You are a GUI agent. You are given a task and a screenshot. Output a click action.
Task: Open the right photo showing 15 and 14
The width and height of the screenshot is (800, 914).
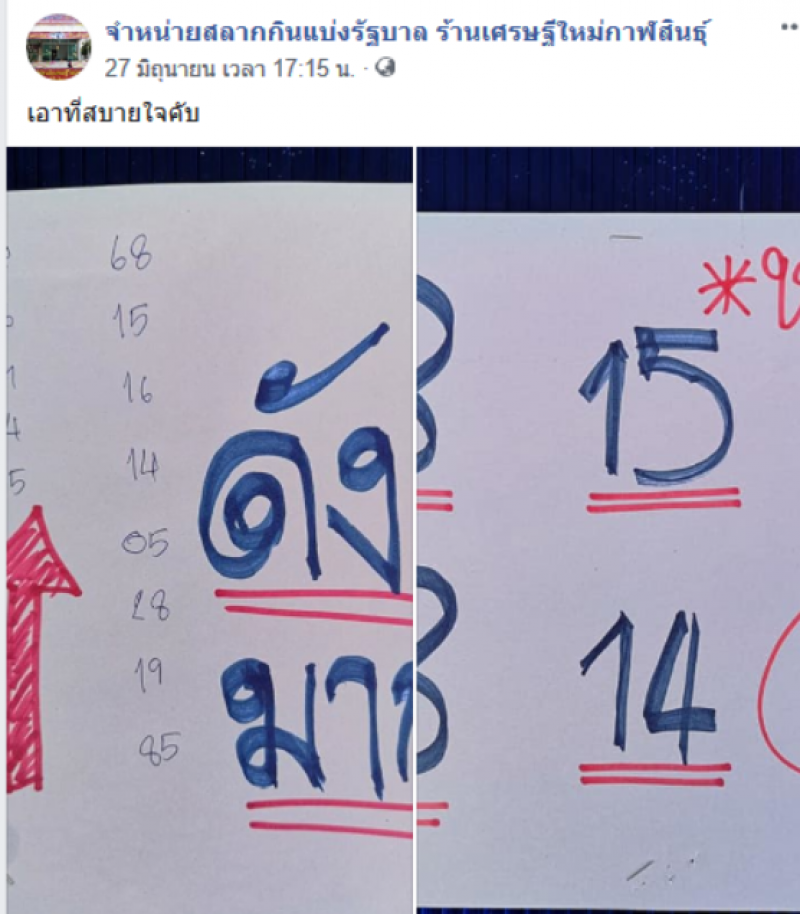[x=608, y=530]
